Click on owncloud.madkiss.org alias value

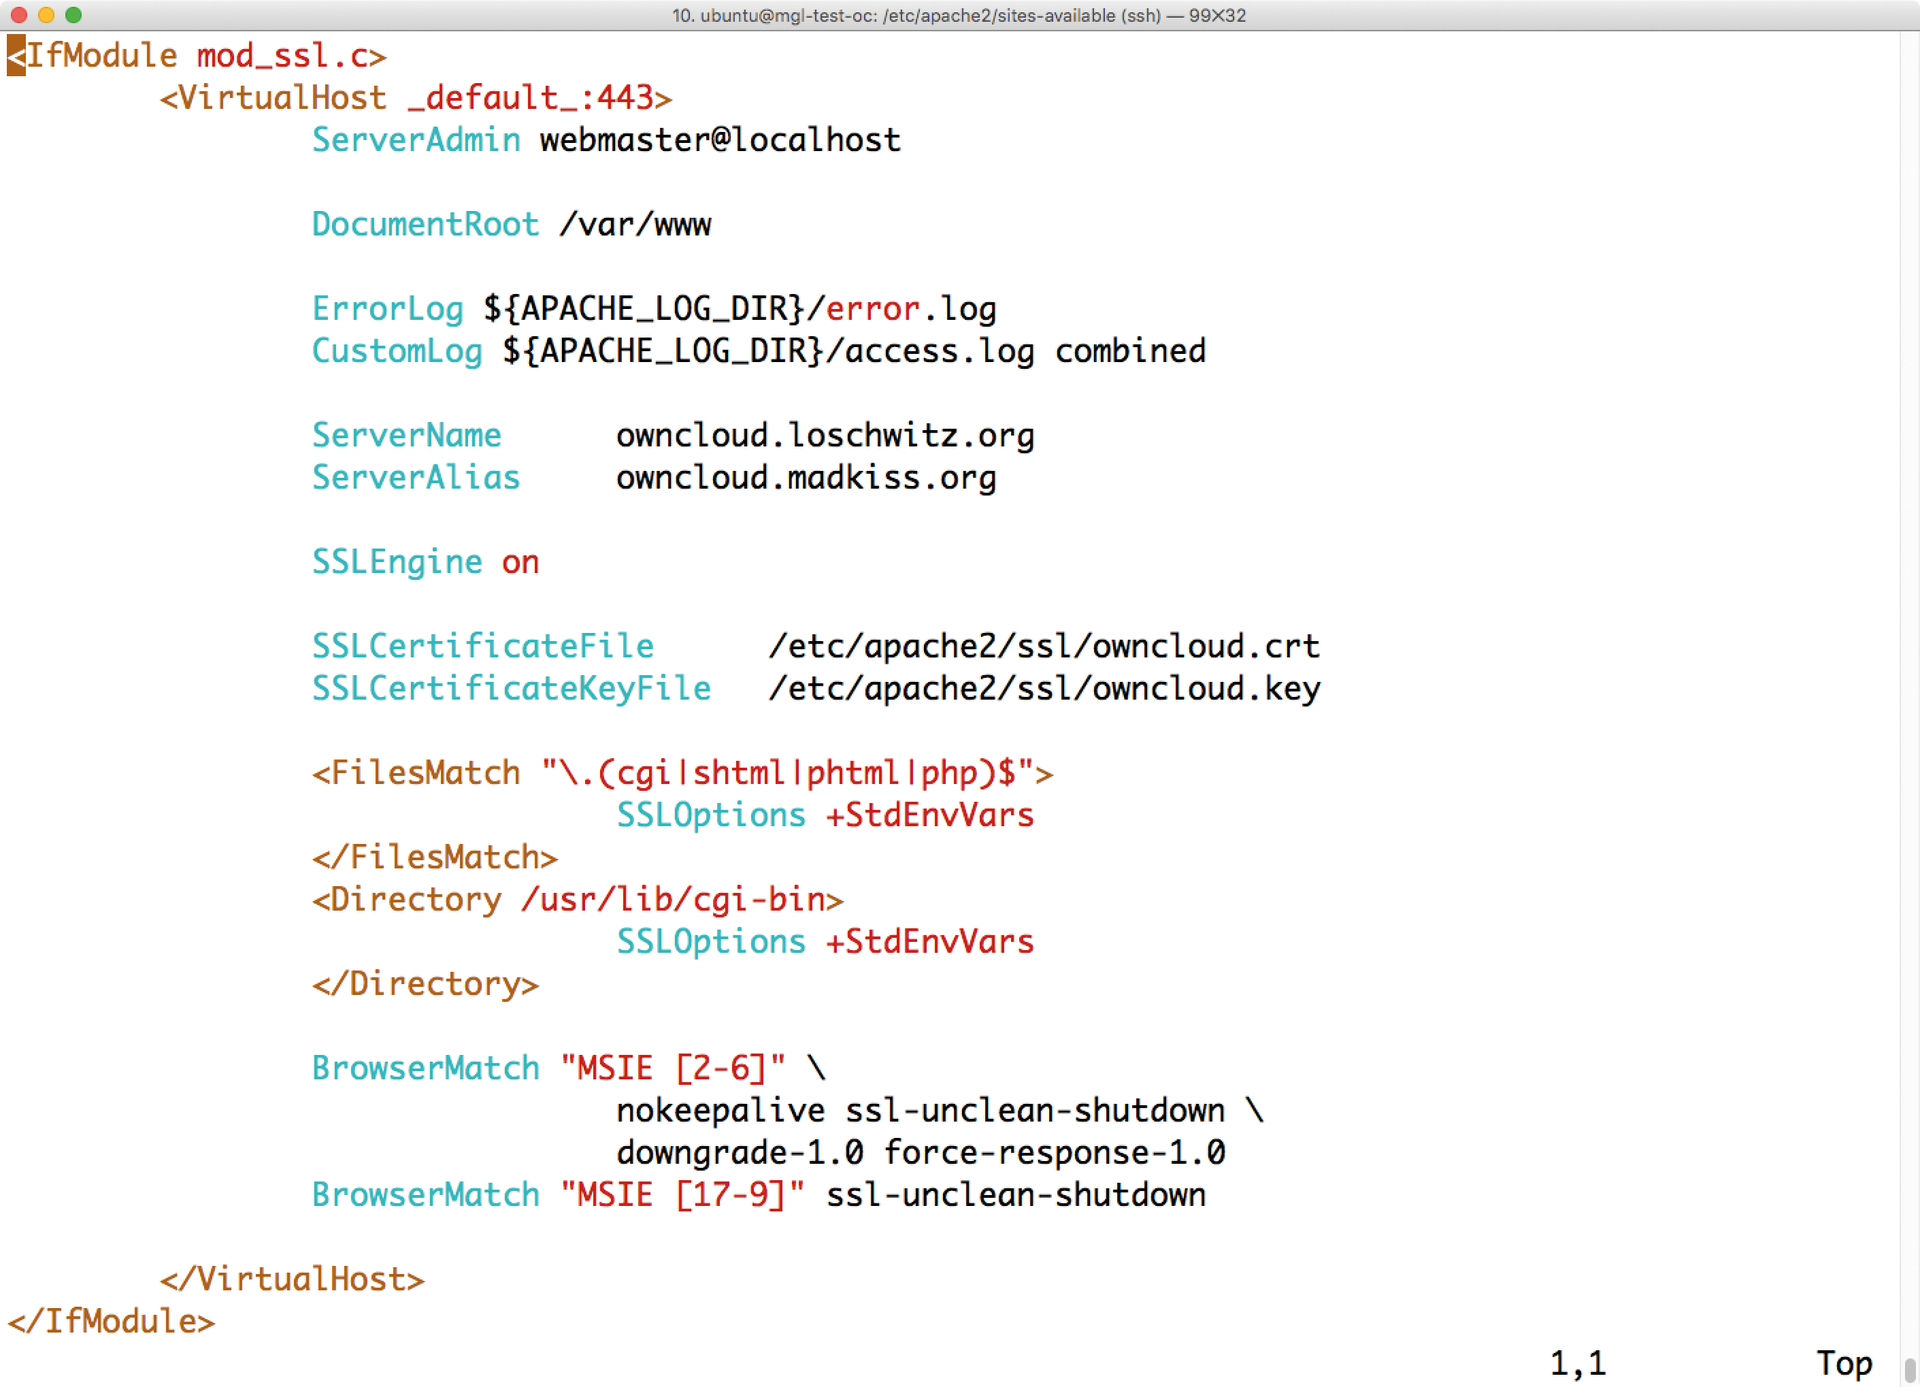[806, 478]
